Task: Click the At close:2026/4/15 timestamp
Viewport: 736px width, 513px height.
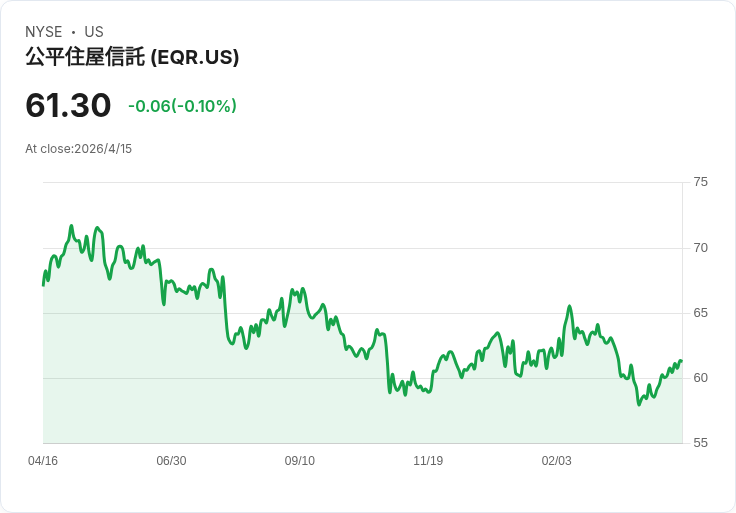Action: pyautogui.click(x=79, y=149)
